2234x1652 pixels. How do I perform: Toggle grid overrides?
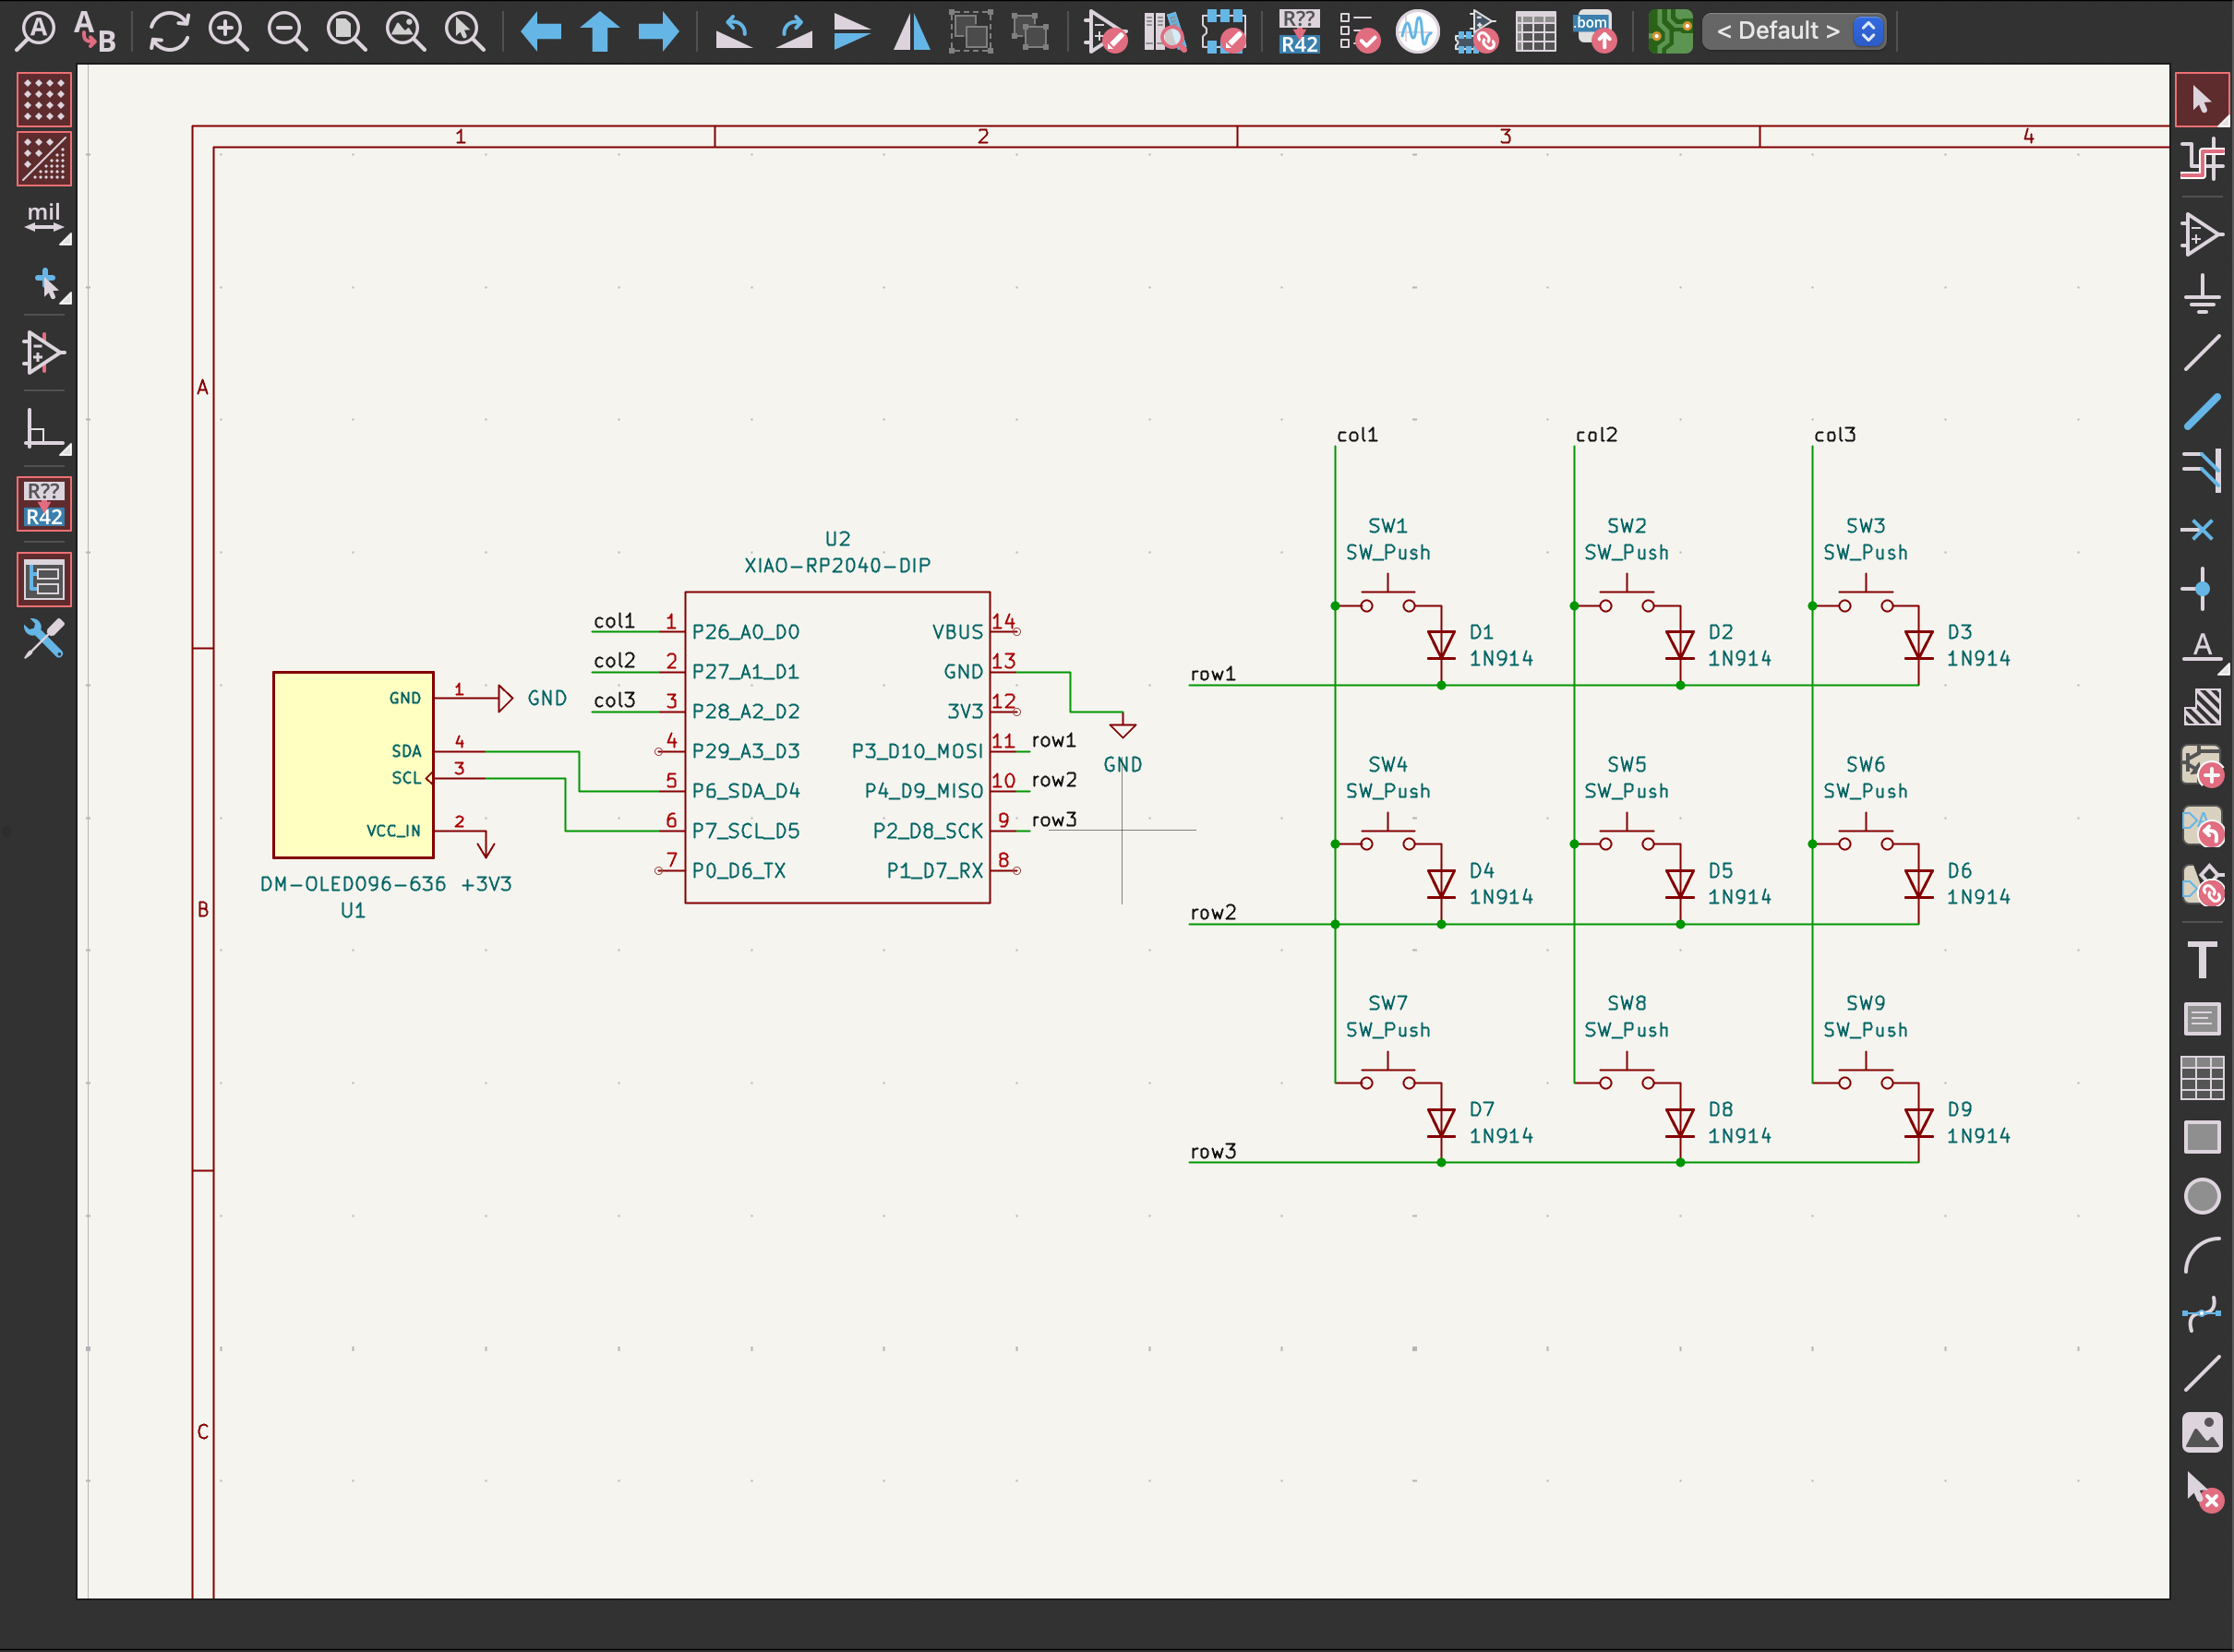[x=44, y=158]
